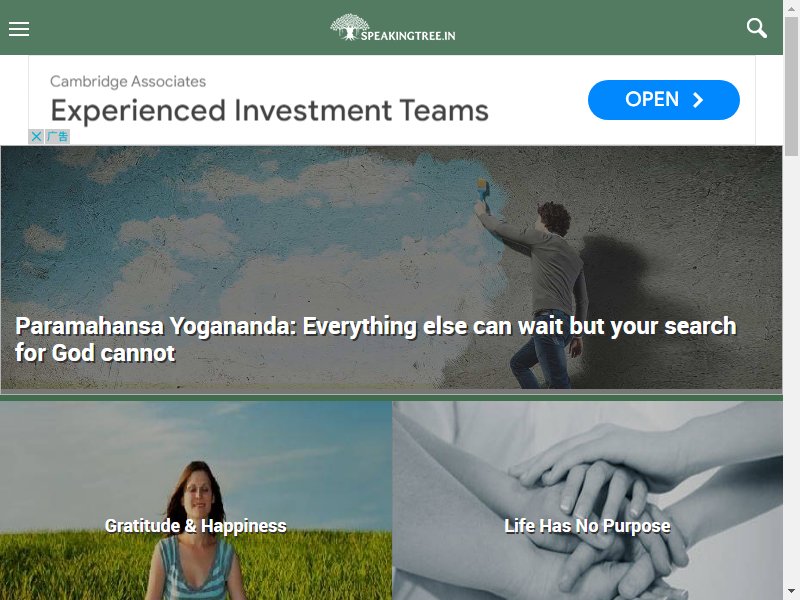Click the vertical scrollbar thumb
Image resolution: width=800 pixels, height=600 pixels.
point(791,86)
